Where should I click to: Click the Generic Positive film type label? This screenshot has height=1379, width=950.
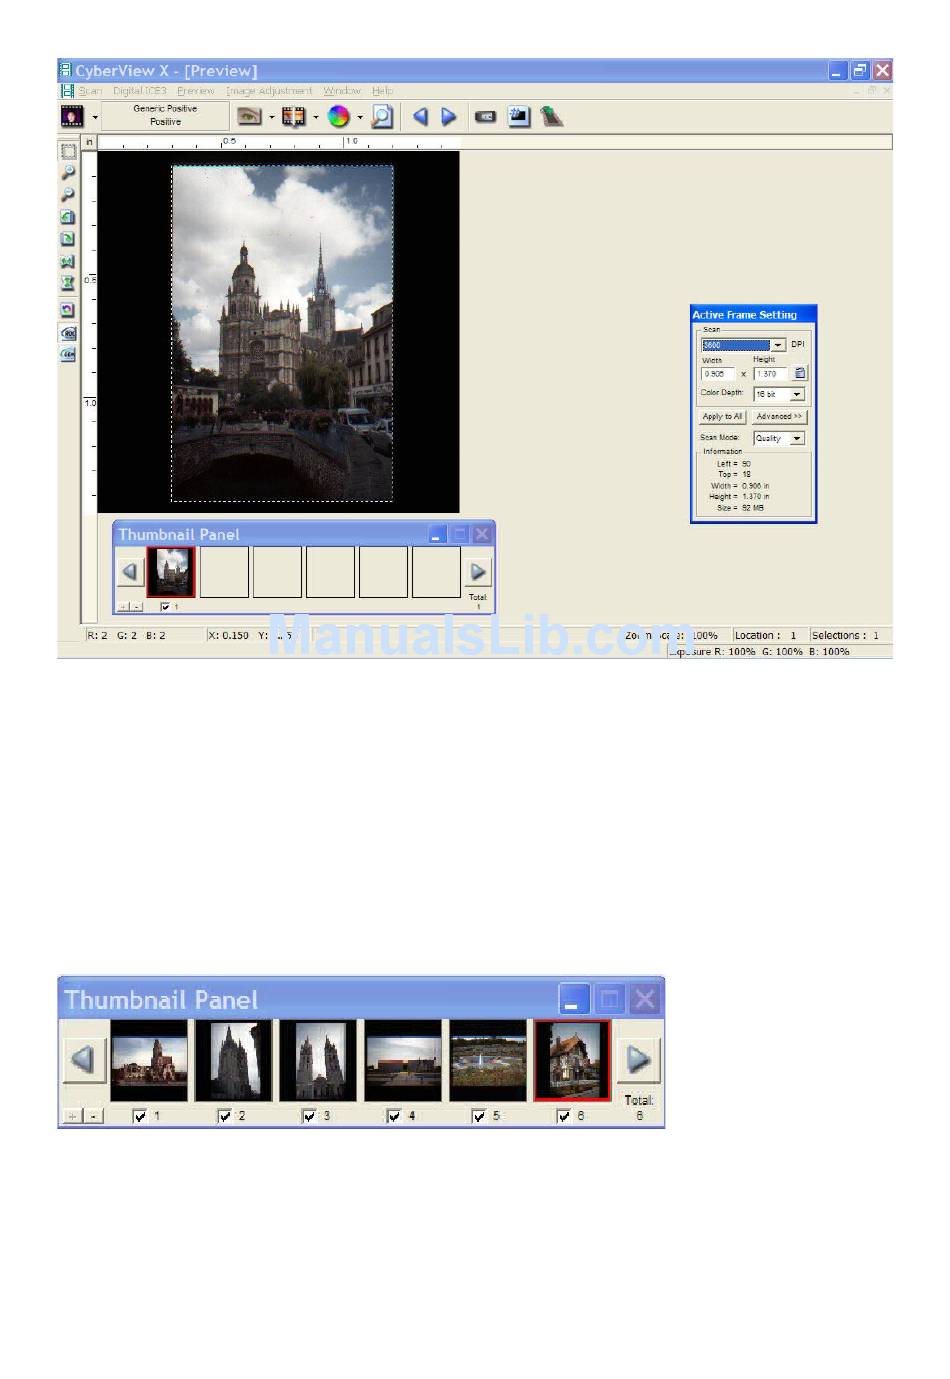pos(165,115)
